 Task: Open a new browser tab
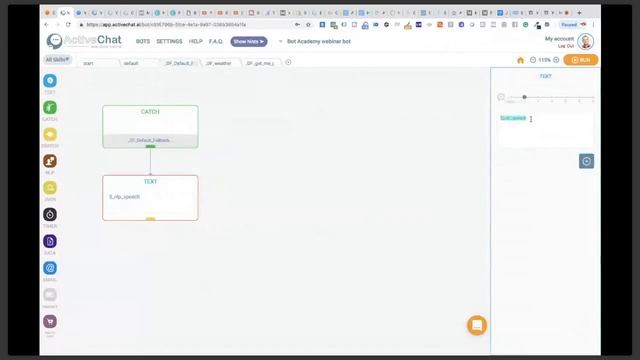pyautogui.click(x=579, y=13)
